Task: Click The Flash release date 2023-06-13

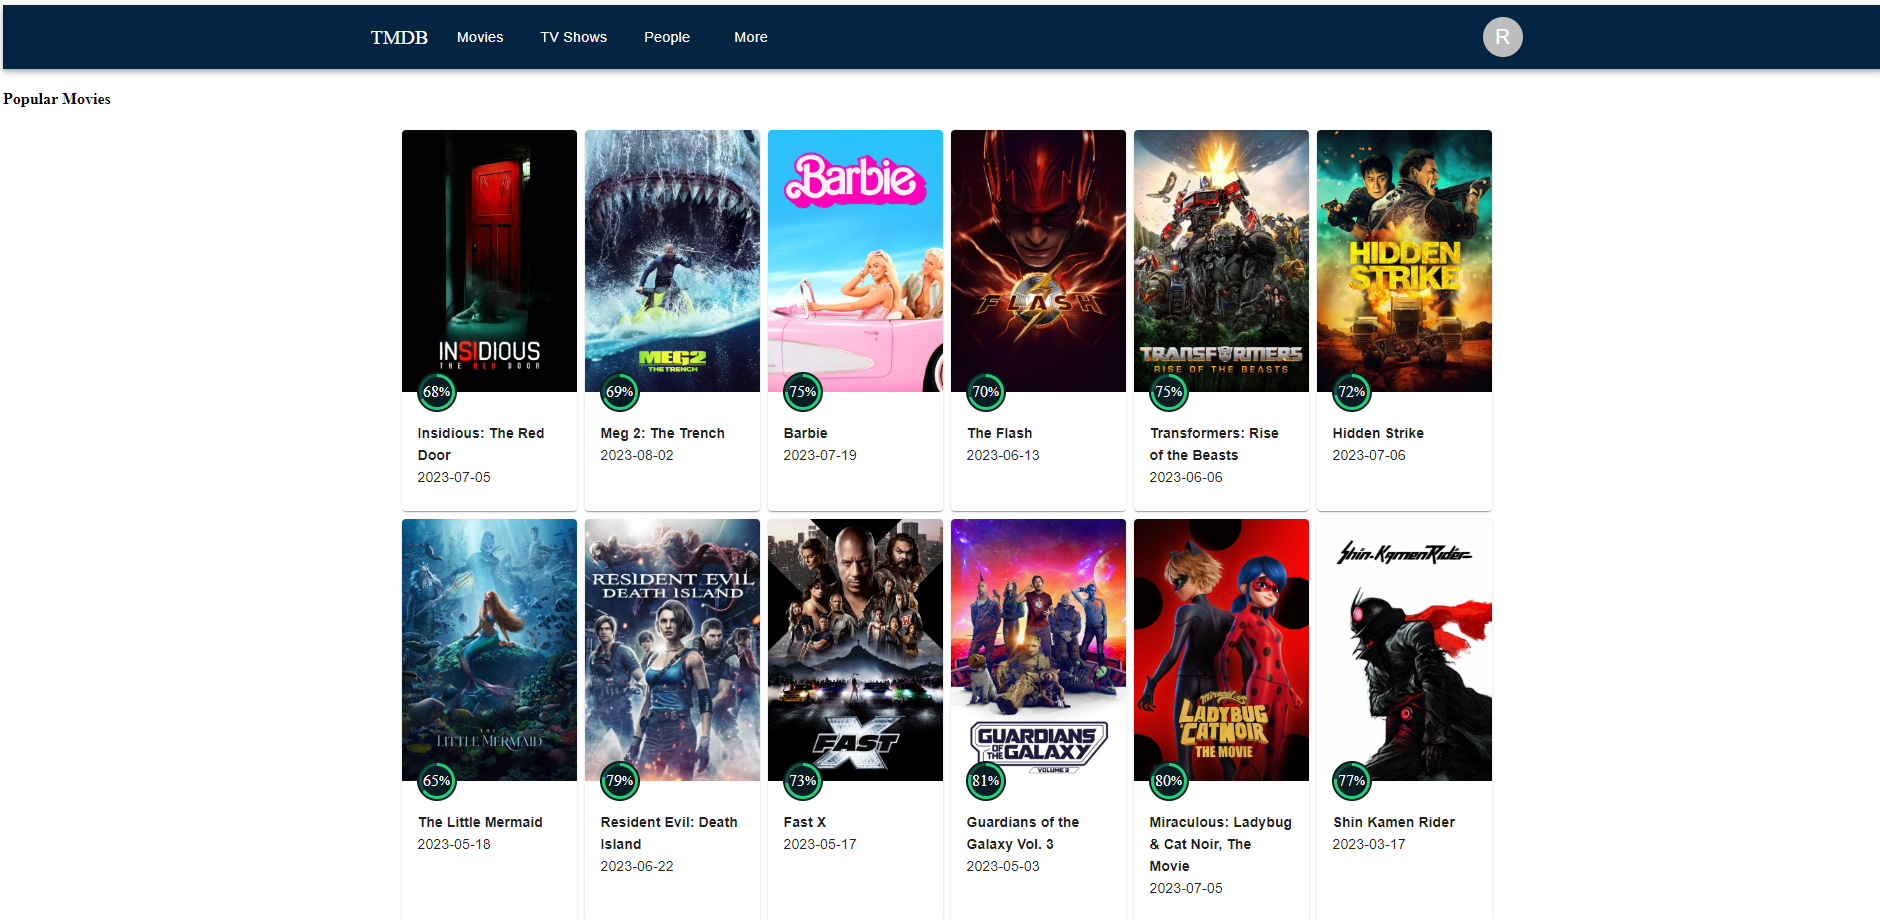Action: click(1003, 455)
